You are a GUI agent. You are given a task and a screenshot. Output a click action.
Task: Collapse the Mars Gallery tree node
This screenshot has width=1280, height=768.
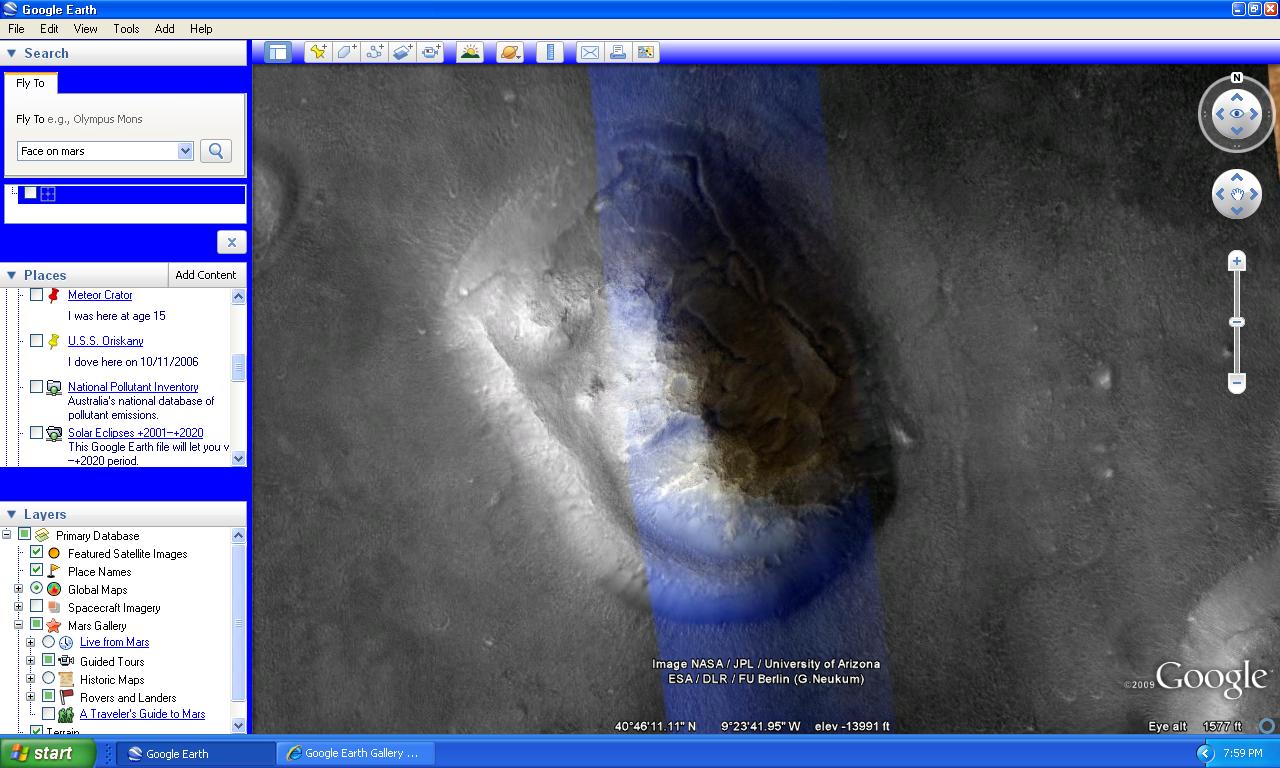click(18, 625)
